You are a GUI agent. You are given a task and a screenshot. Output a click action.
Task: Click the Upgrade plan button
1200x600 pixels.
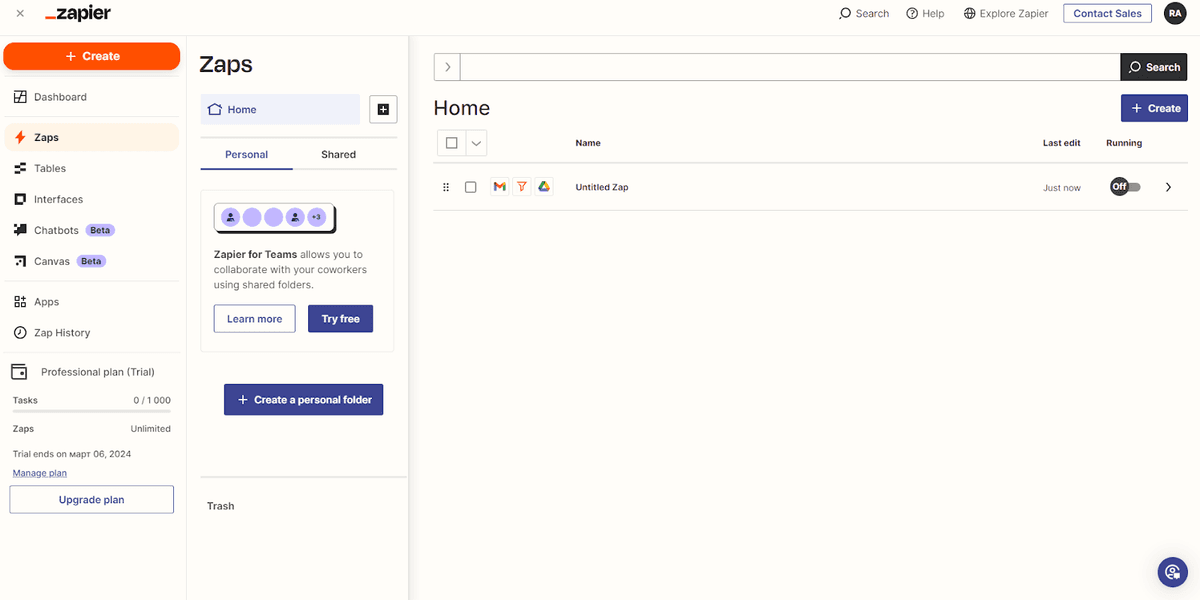coord(91,499)
